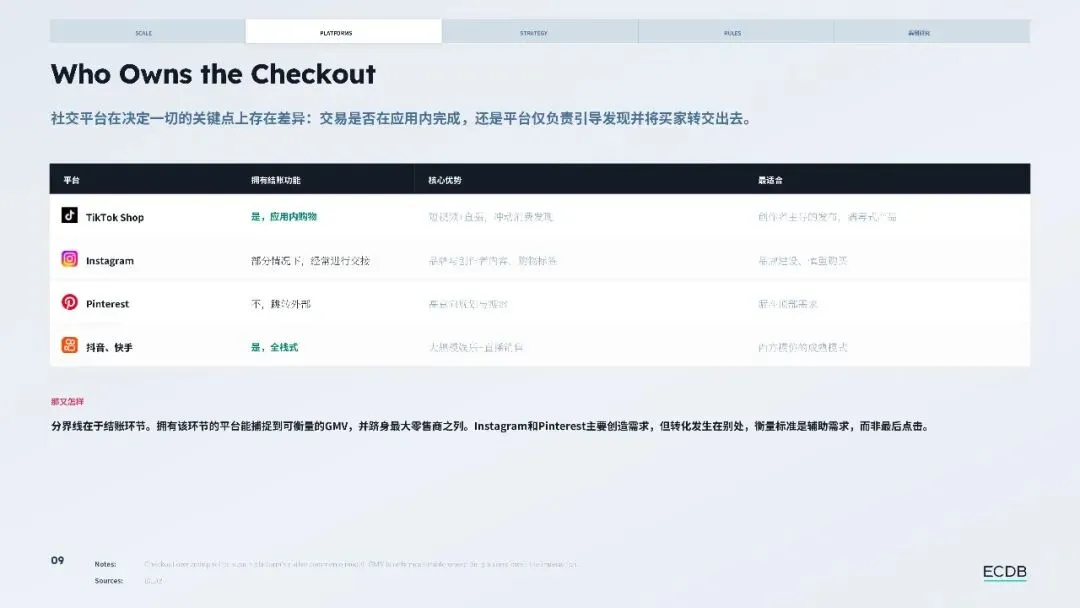Viewport: 1080px width, 608px height.
Task: Click the 核心优势 column header
Action: (445, 180)
